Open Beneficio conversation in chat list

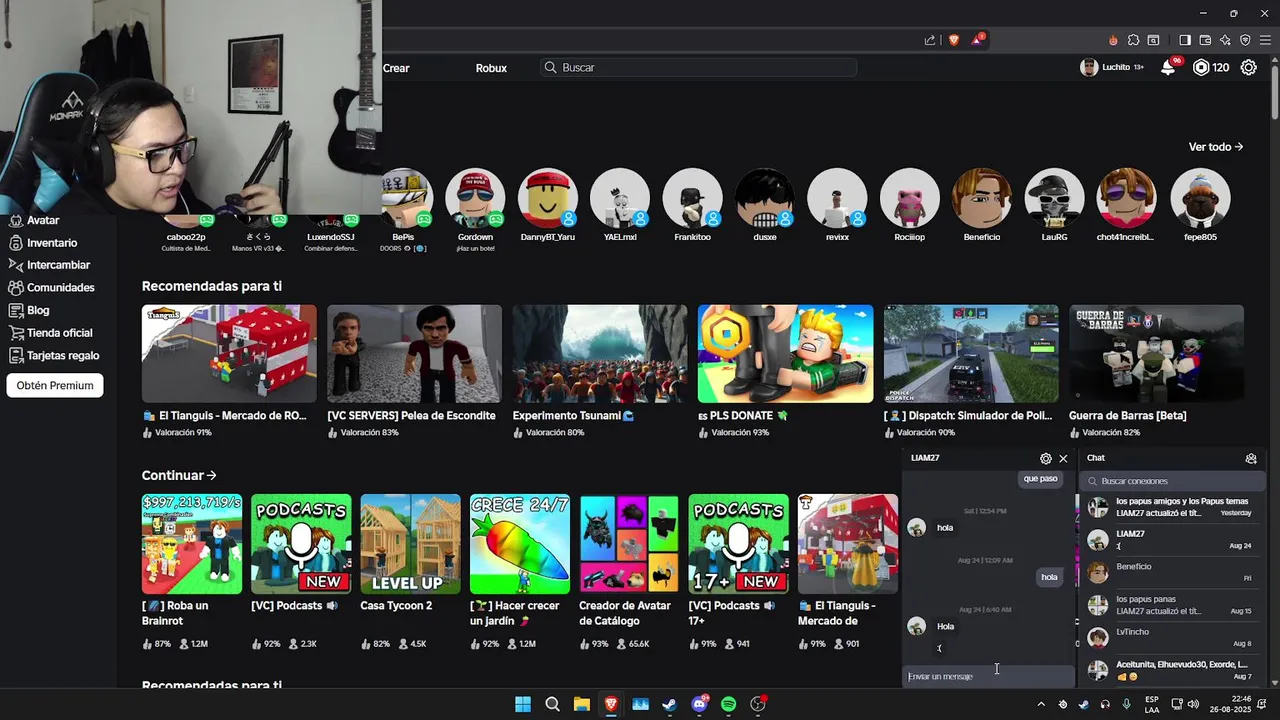point(1170,572)
